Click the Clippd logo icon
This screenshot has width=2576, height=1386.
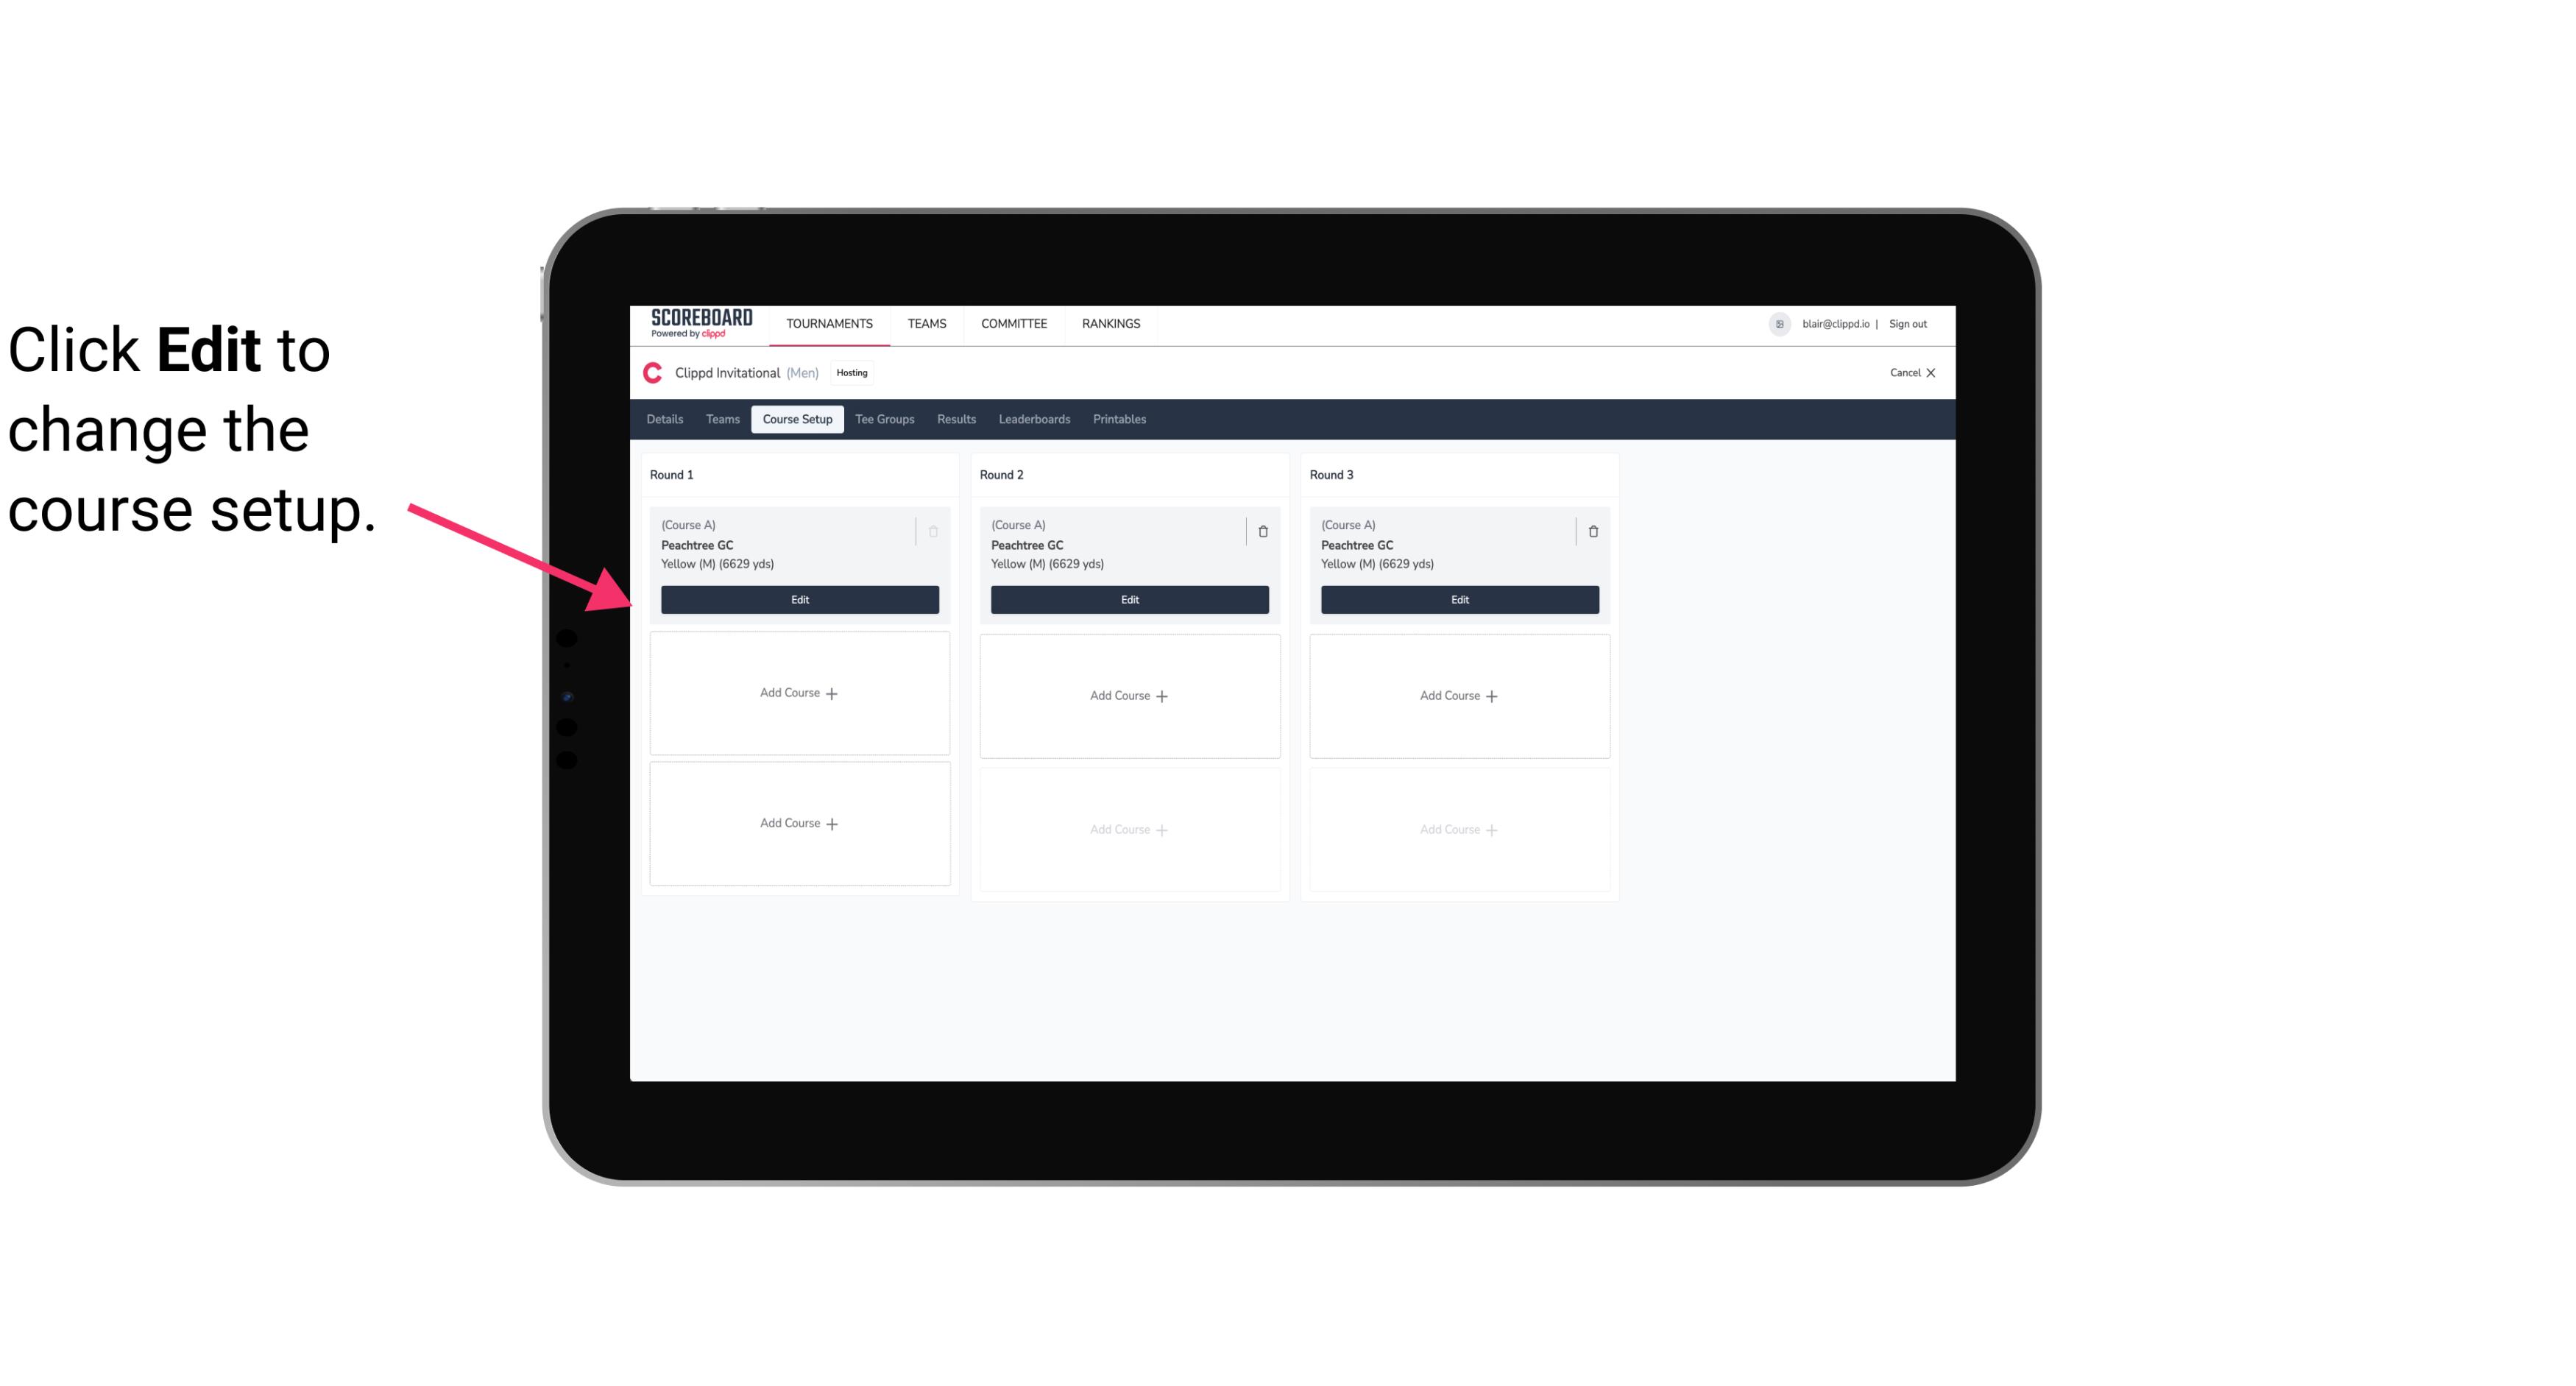point(651,372)
